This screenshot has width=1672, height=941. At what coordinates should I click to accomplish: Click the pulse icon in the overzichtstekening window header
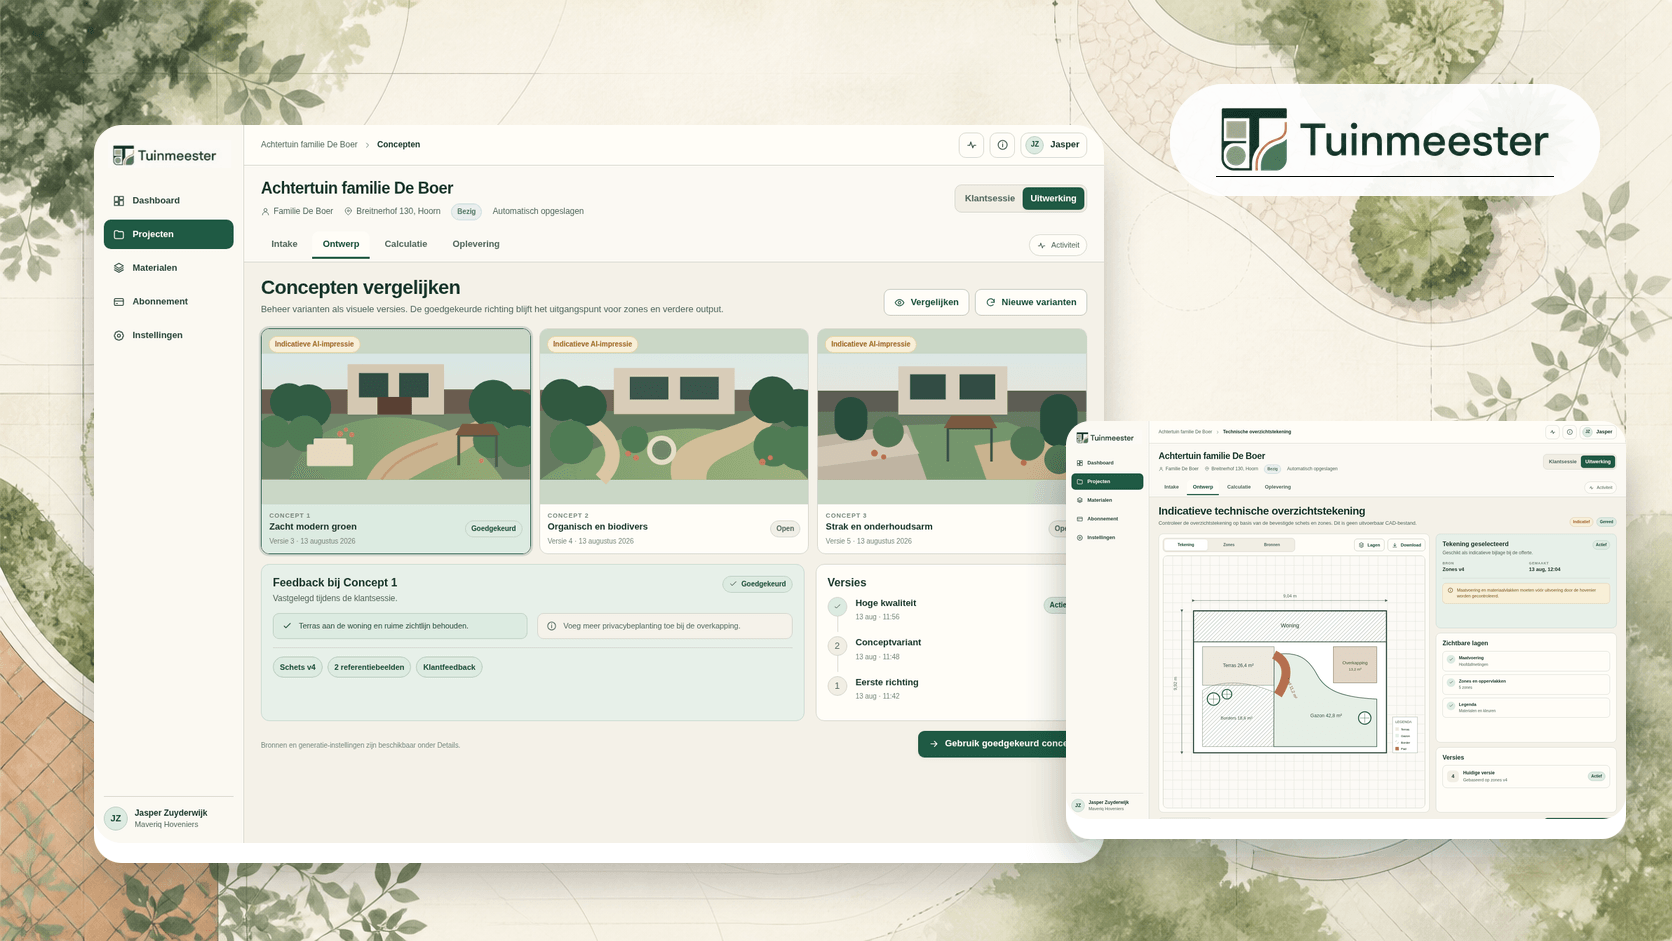click(1552, 432)
